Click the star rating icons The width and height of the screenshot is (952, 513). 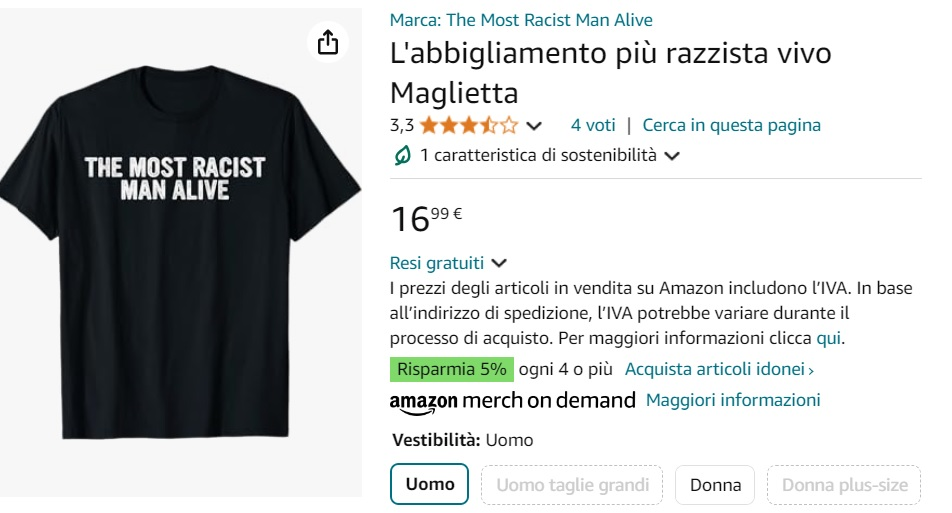pyautogui.click(x=469, y=125)
